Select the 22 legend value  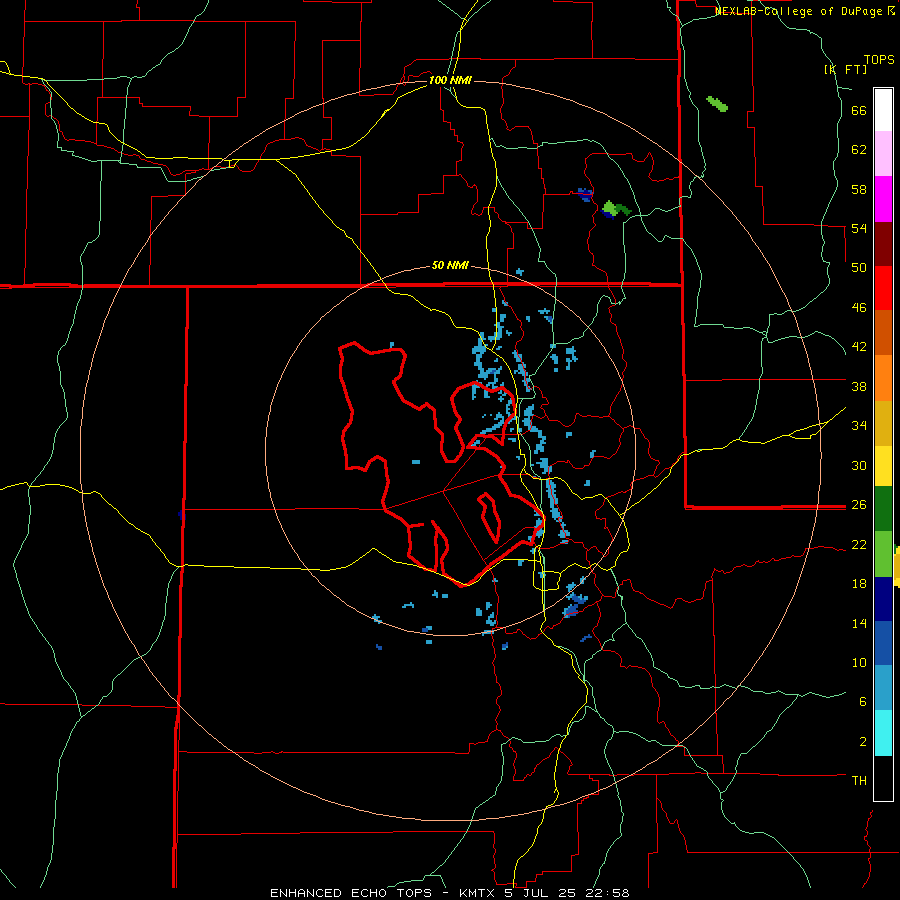click(859, 544)
